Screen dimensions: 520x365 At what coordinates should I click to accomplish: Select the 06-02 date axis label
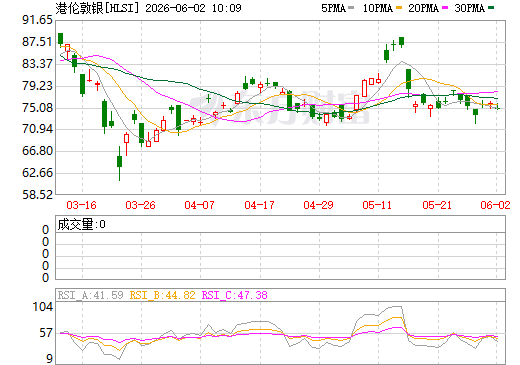point(495,205)
